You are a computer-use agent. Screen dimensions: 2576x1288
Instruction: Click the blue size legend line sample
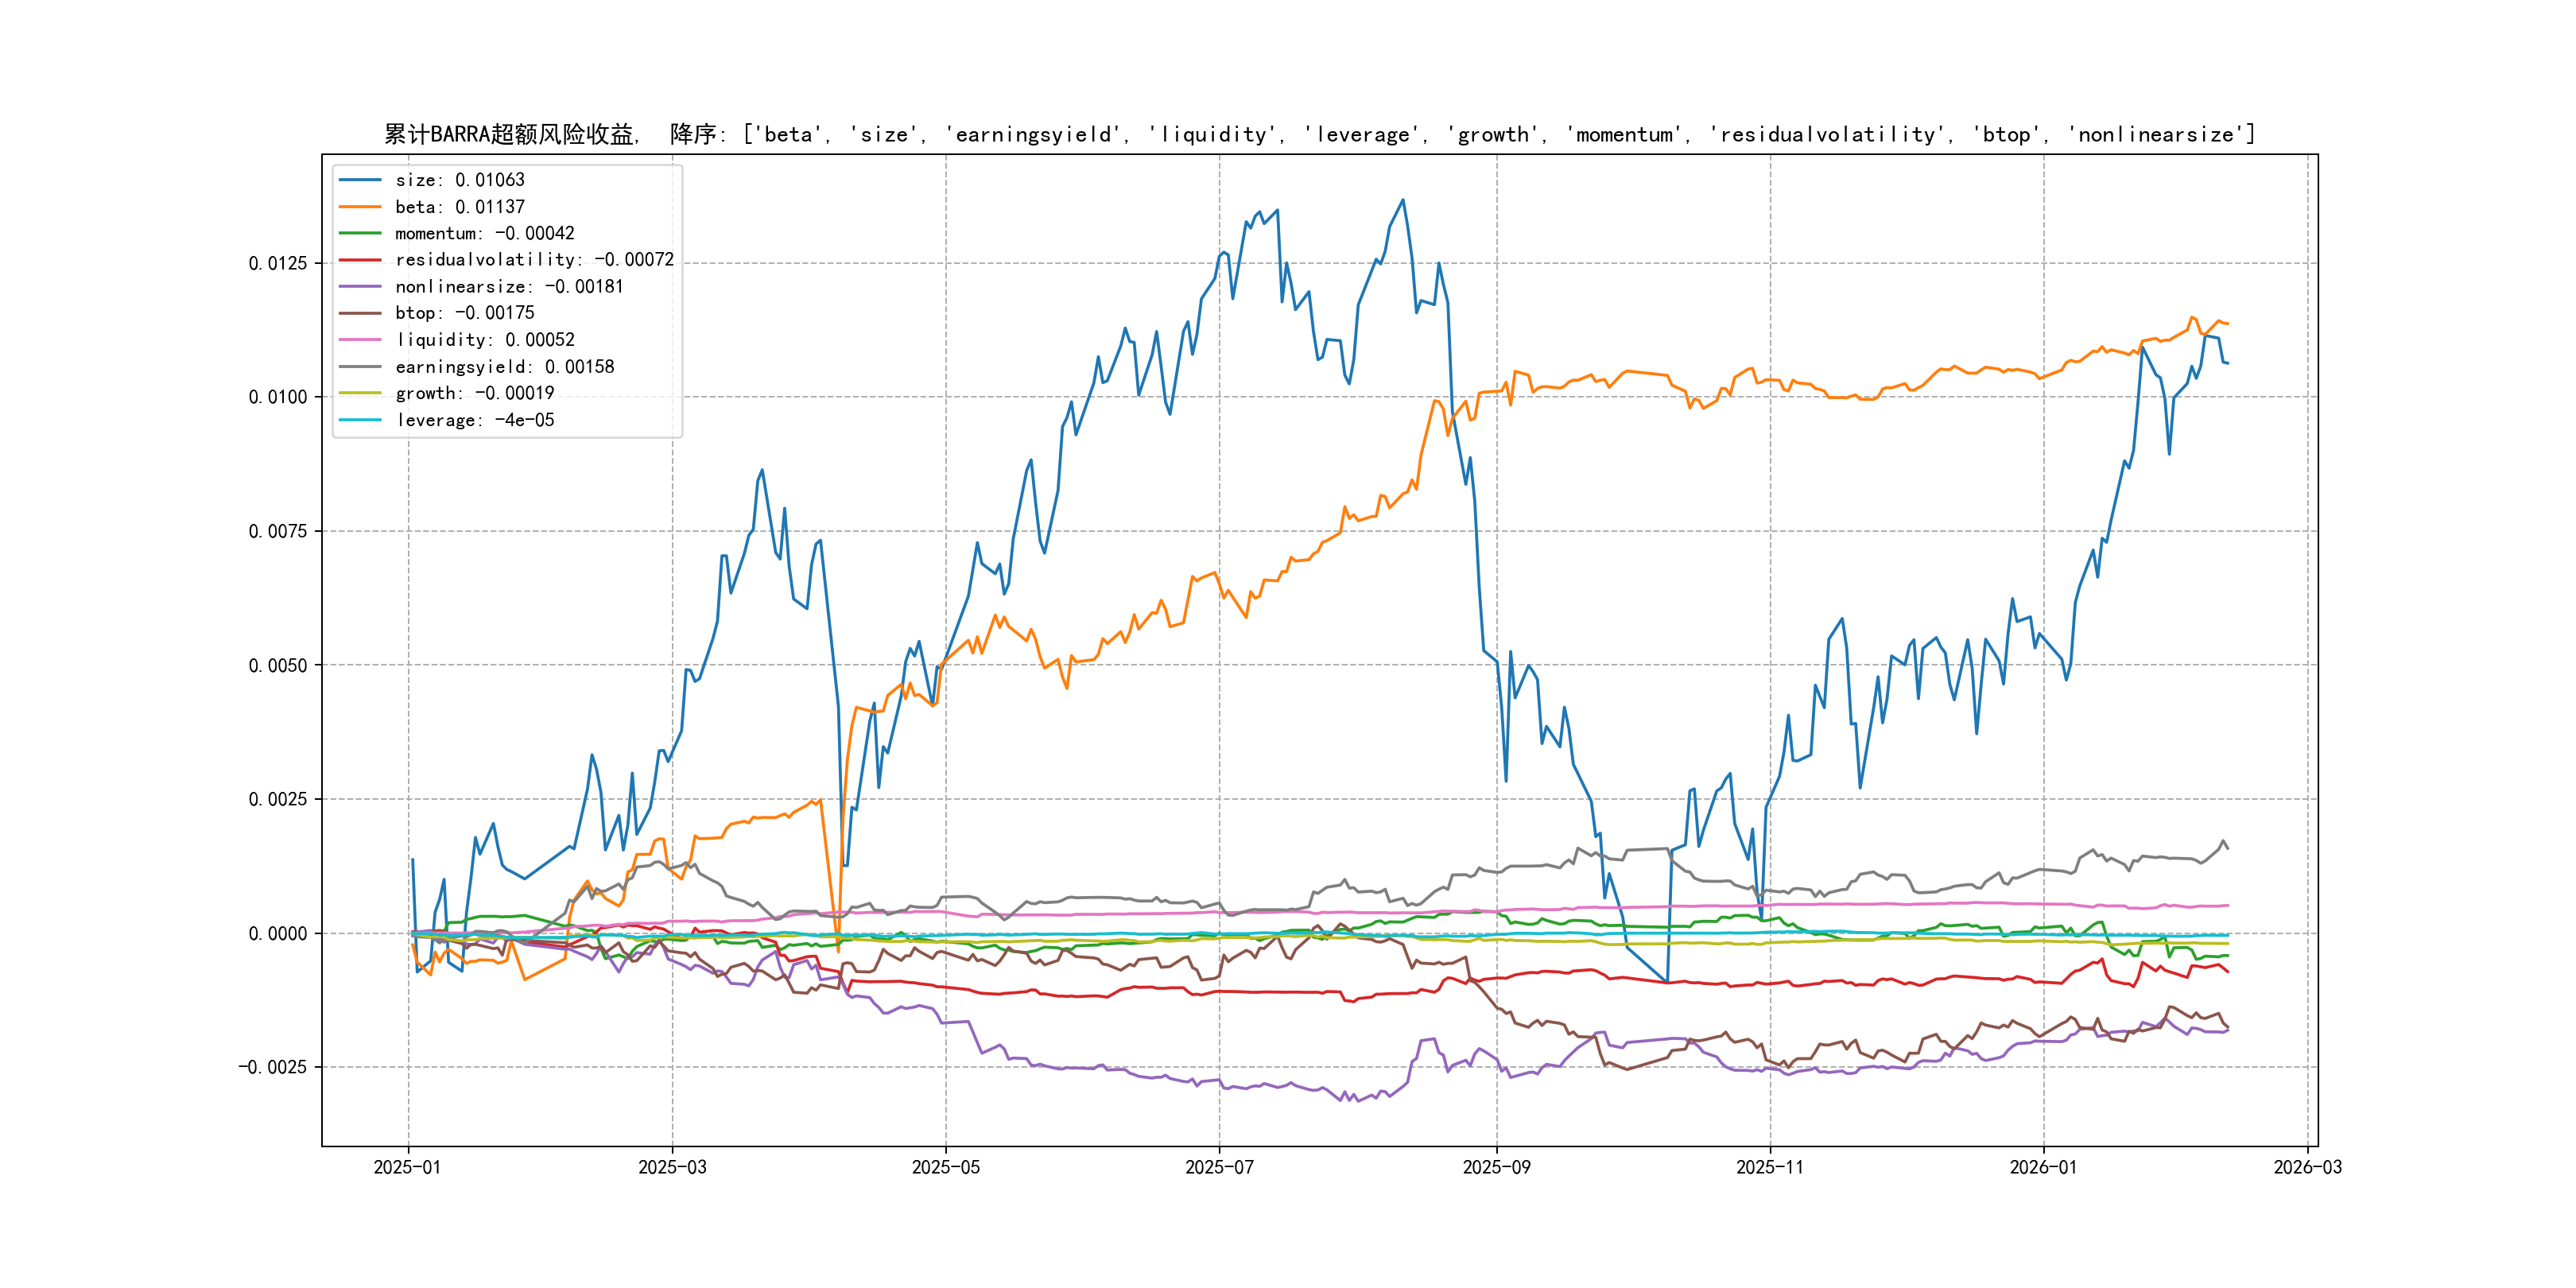(x=360, y=180)
